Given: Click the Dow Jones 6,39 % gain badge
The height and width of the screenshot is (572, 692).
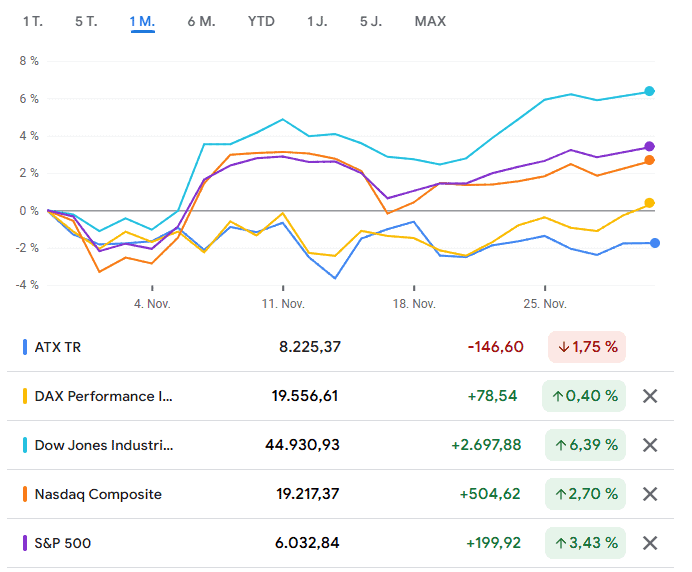Looking at the screenshot, I should pyautogui.click(x=586, y=445).
